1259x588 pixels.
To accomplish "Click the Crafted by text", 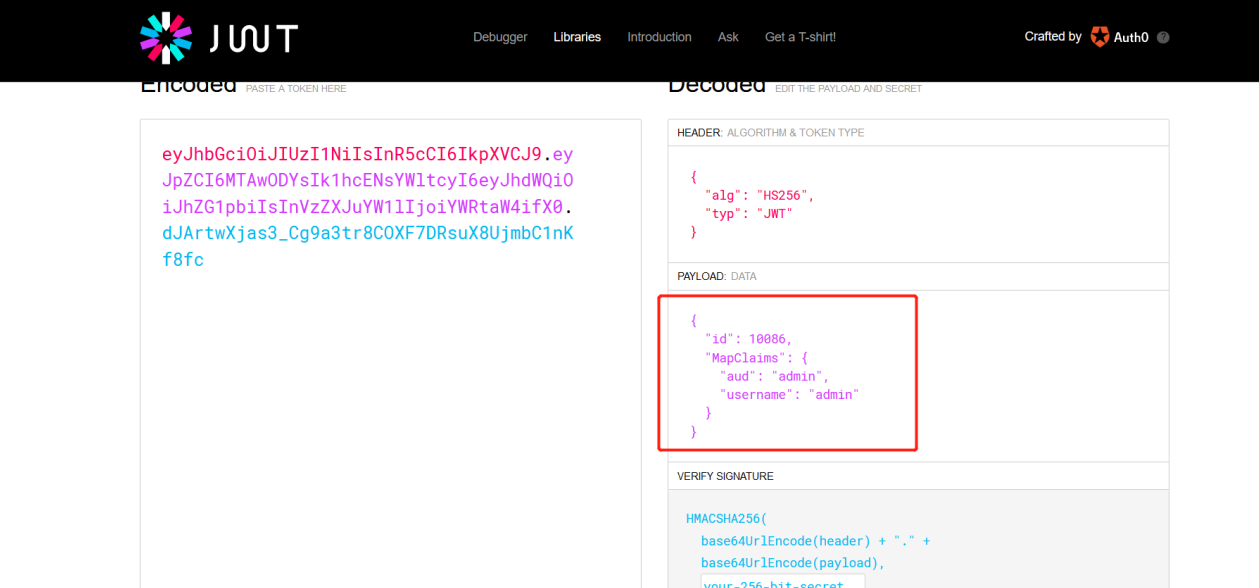I will click(x=1053, y=36).
